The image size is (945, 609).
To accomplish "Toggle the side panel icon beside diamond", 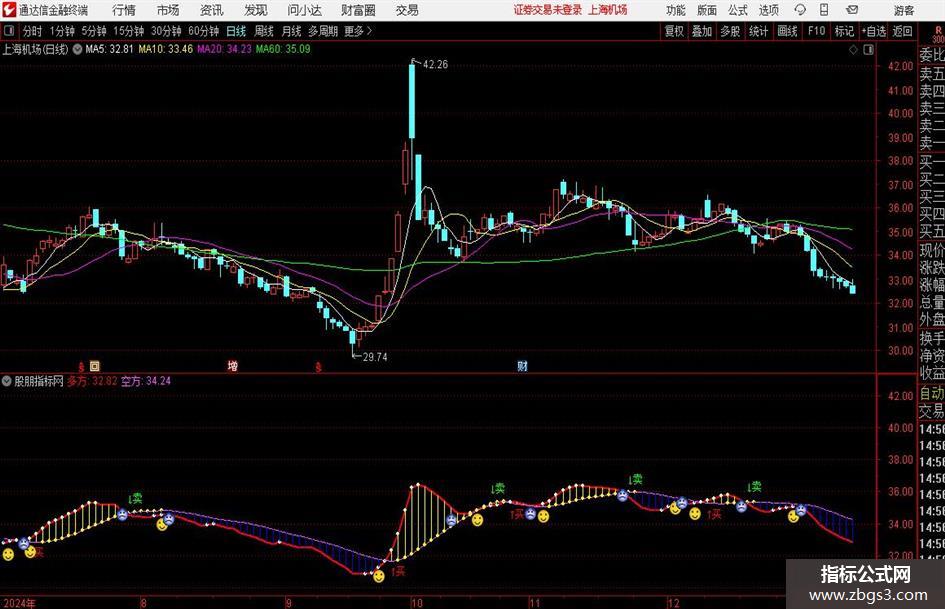I will click(x=868, y=50).
